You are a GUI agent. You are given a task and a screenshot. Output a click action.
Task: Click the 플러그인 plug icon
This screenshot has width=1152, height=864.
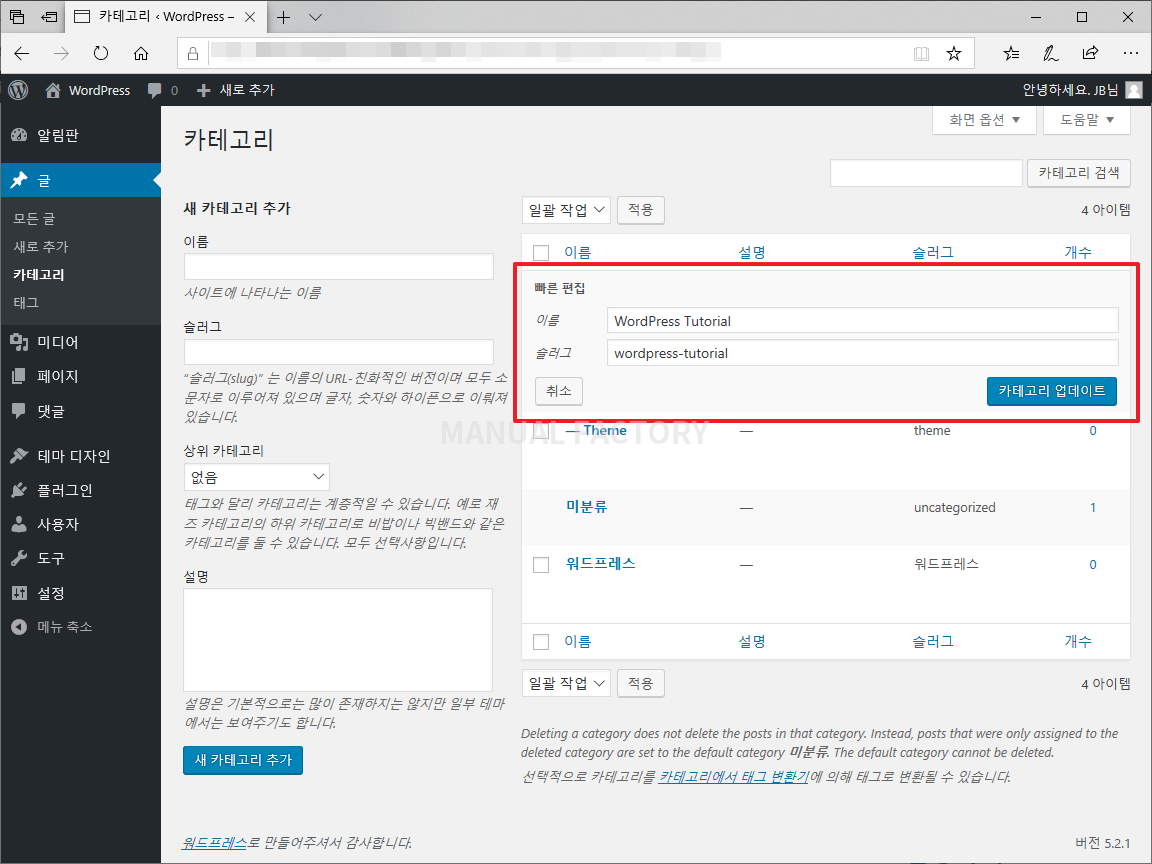19,490
